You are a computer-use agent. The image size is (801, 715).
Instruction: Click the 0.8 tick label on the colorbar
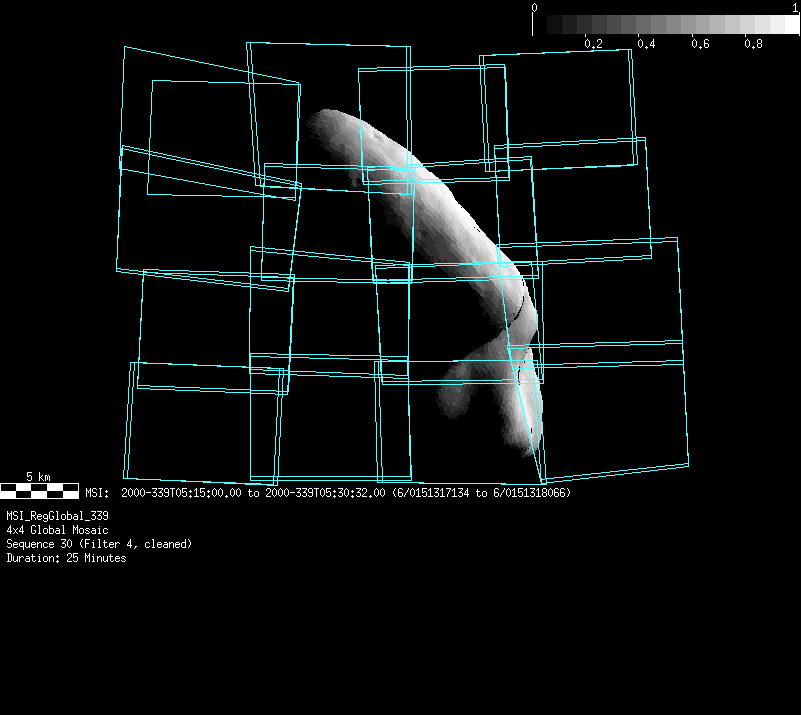pos(753,45)
